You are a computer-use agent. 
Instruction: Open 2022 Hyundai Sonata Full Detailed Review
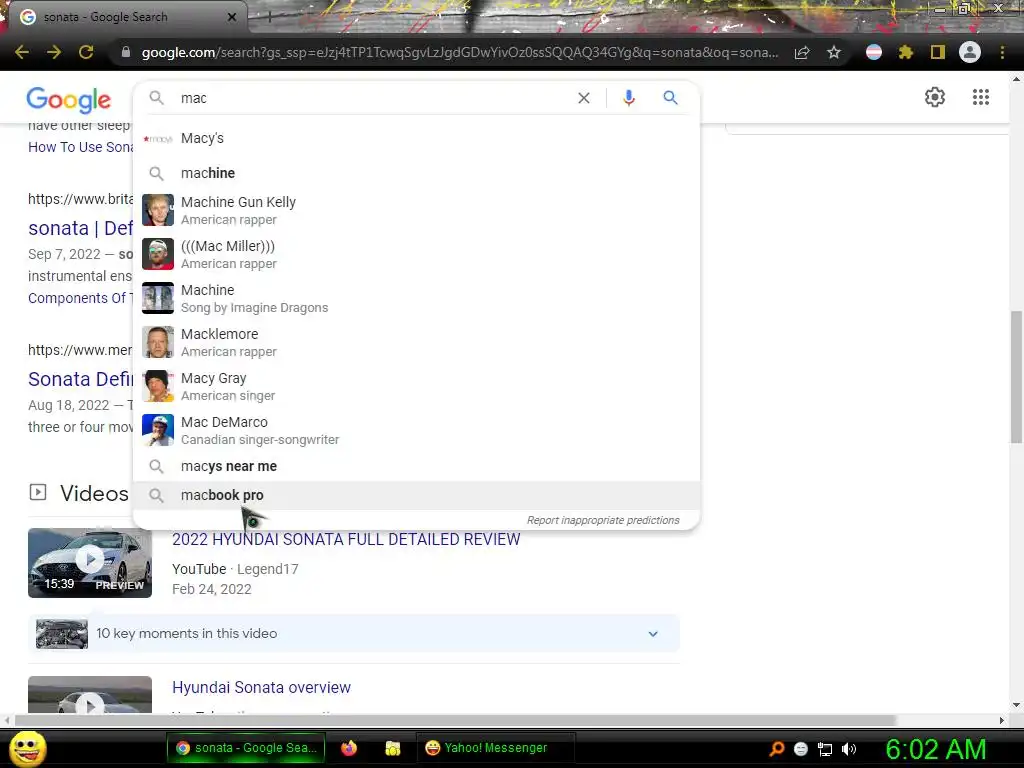346,539
